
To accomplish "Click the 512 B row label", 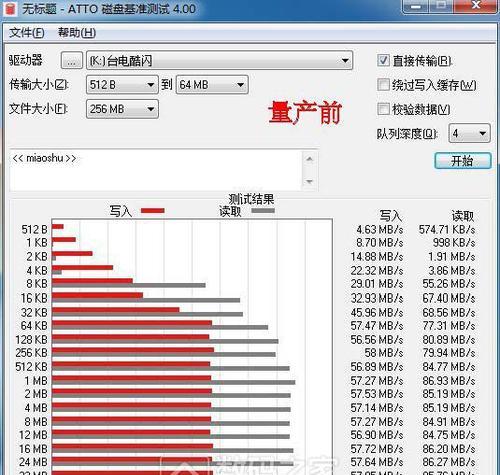I will pyautogui.click(x=34, y=230).
